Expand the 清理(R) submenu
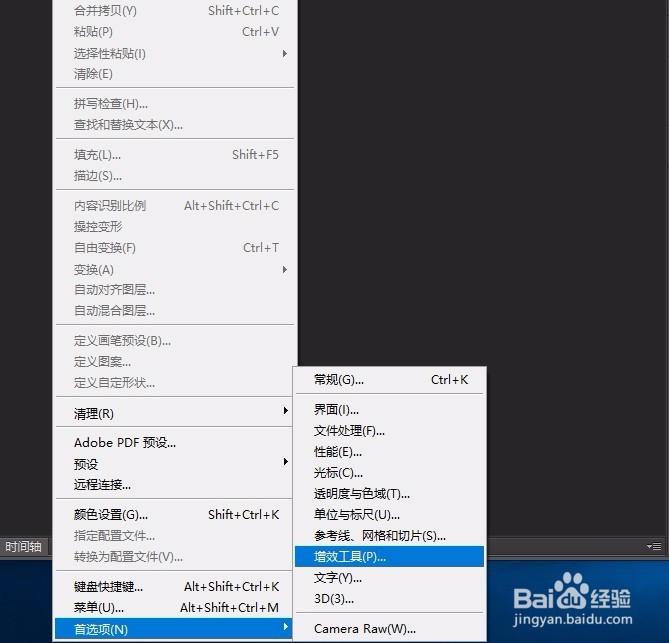This screenshot has width=669, height=643. pos(174,413)
